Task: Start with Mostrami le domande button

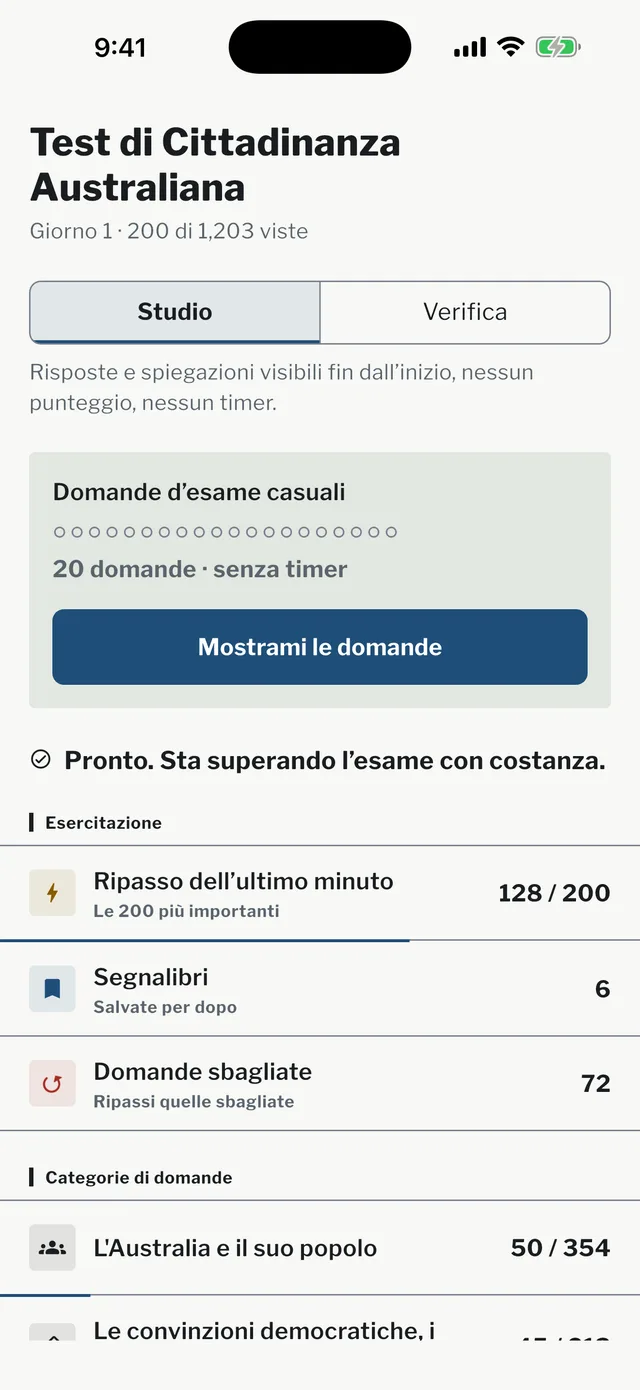Action: [320, 647]
